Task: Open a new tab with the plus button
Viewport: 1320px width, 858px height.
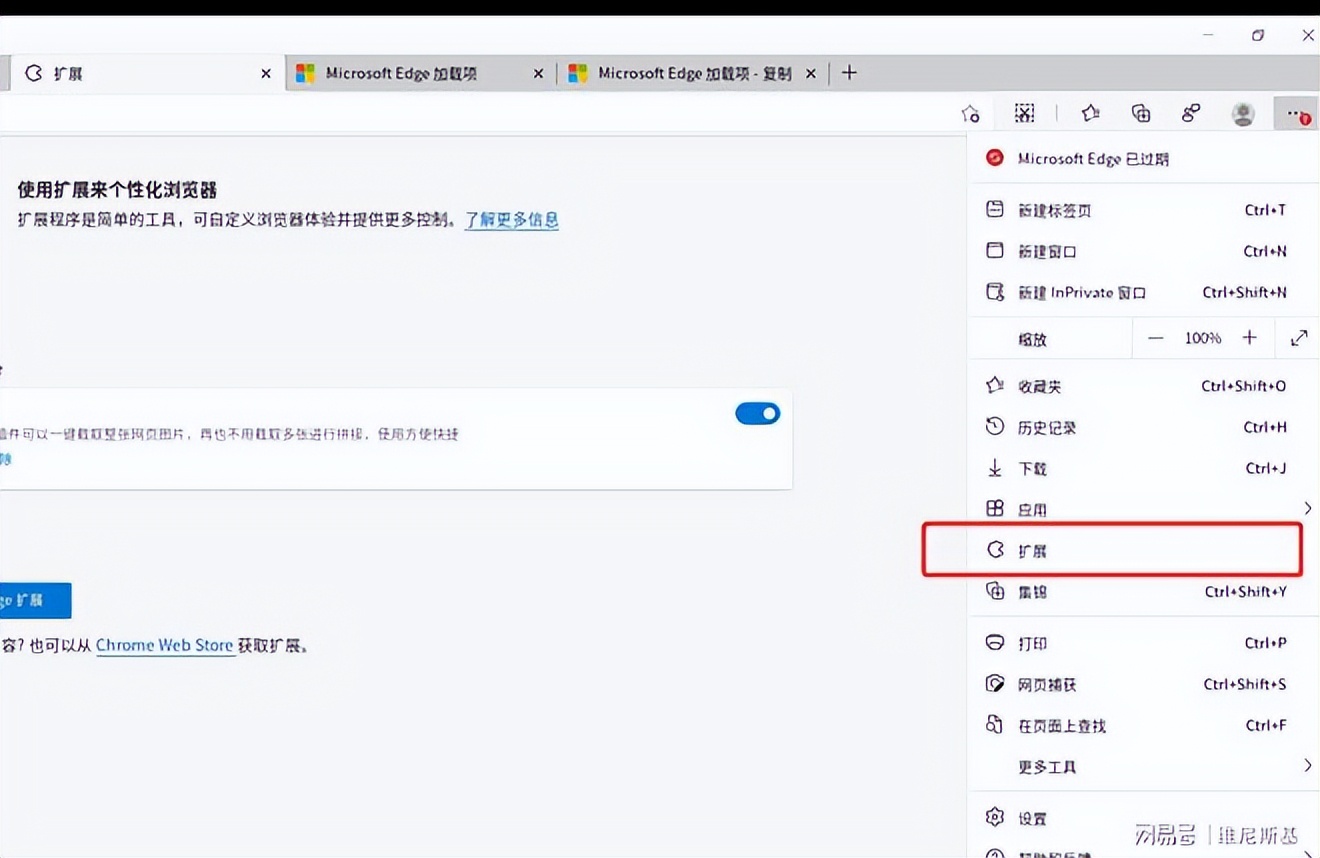Action: pos(849,72)
